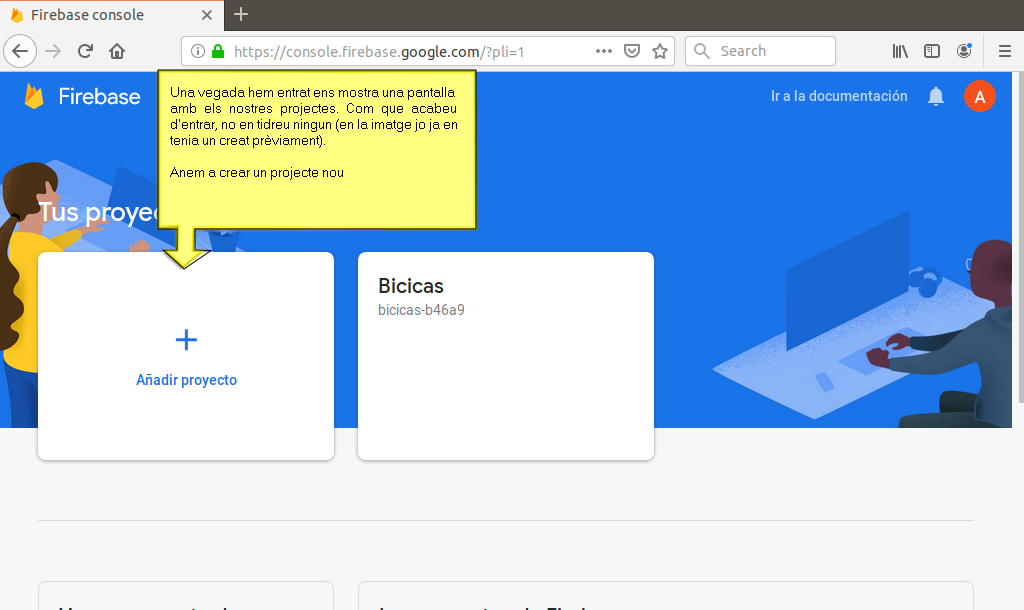Follow the Ir a la documentación link
Viewport: 1024px width, 610px height.
click(x=839, y=96)
